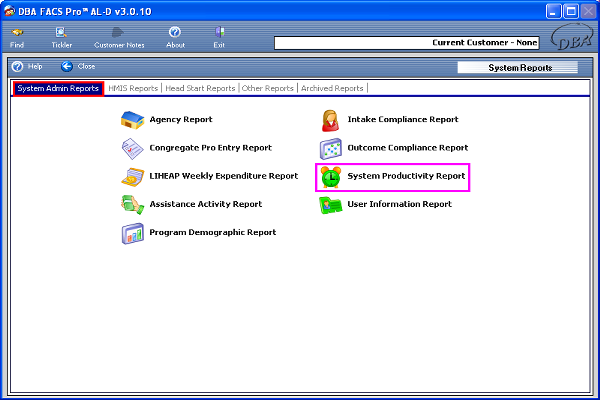Open Customer Notes from the toolbar

[120, 37]
